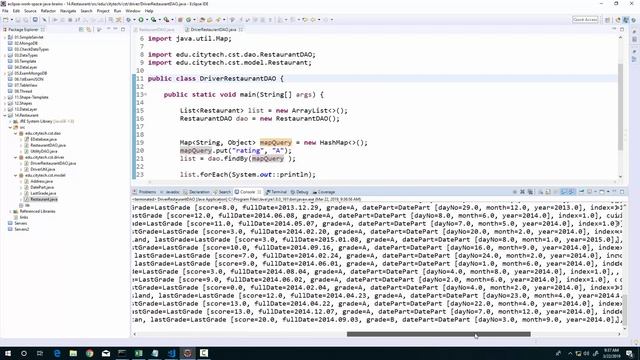Click the Coverage run icon in toolbar
640x360 pixels.
point(153,20)
